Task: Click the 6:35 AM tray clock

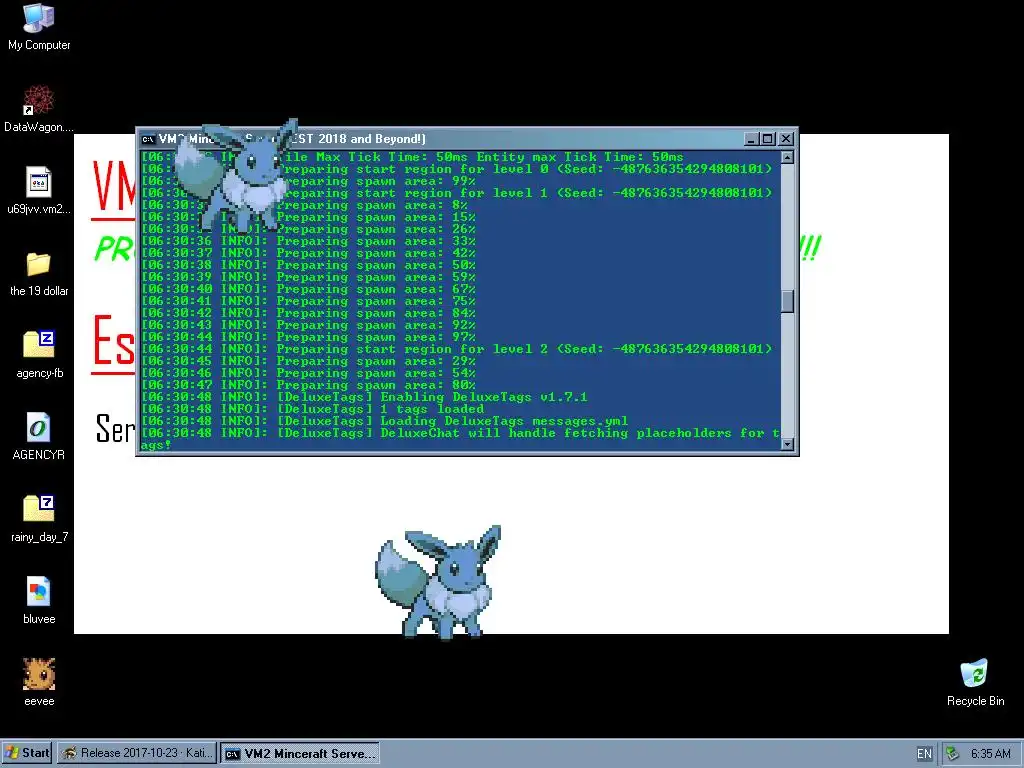Action: point(990,754)
